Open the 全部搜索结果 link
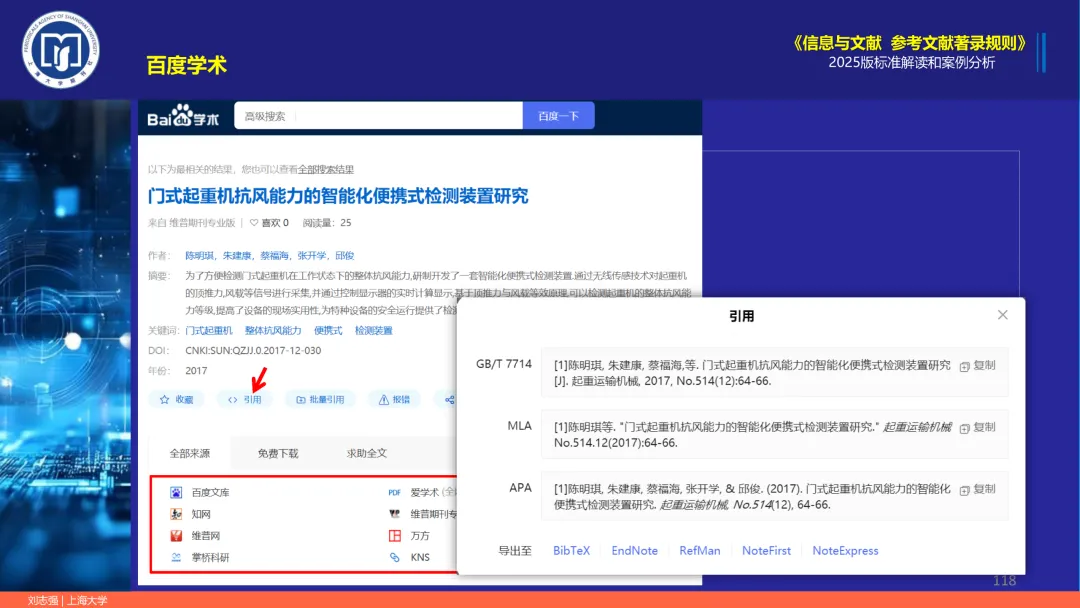1080x608 pixels. point(326,169)
